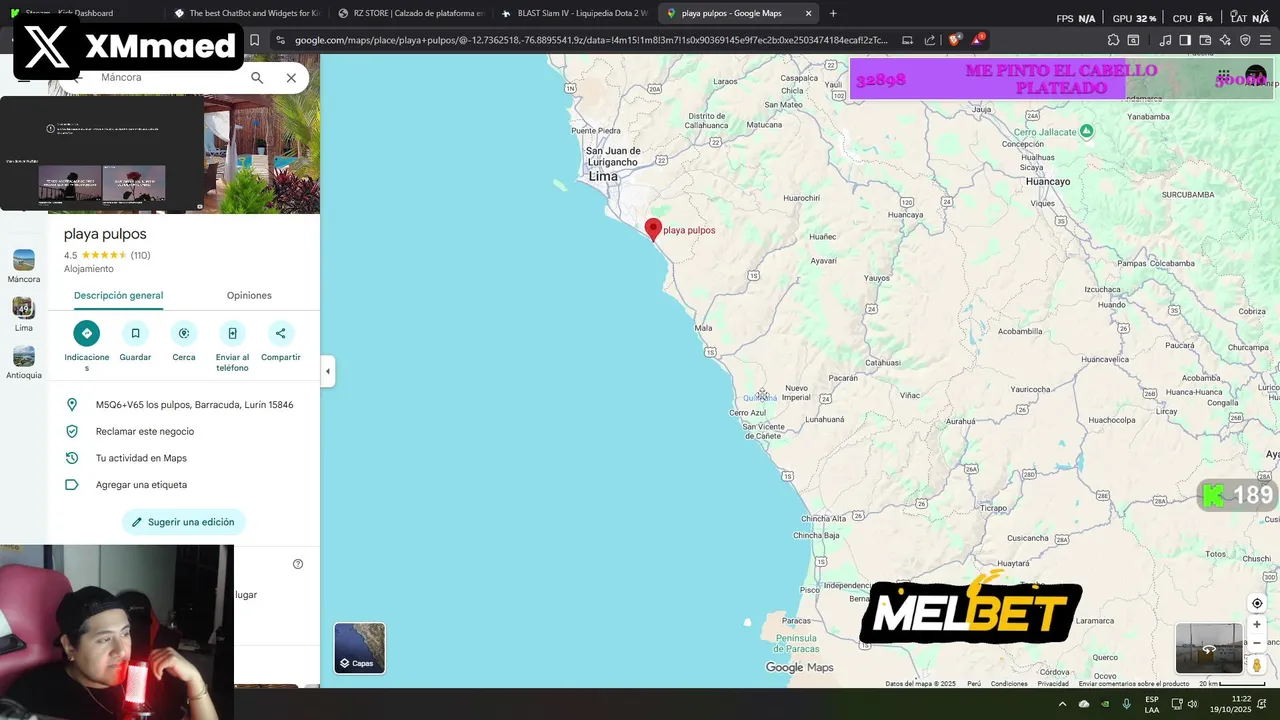The height and width of the screenshot is (720, 1280).
Task: Zoom out with the minus button
Action: pos(1257,643)
